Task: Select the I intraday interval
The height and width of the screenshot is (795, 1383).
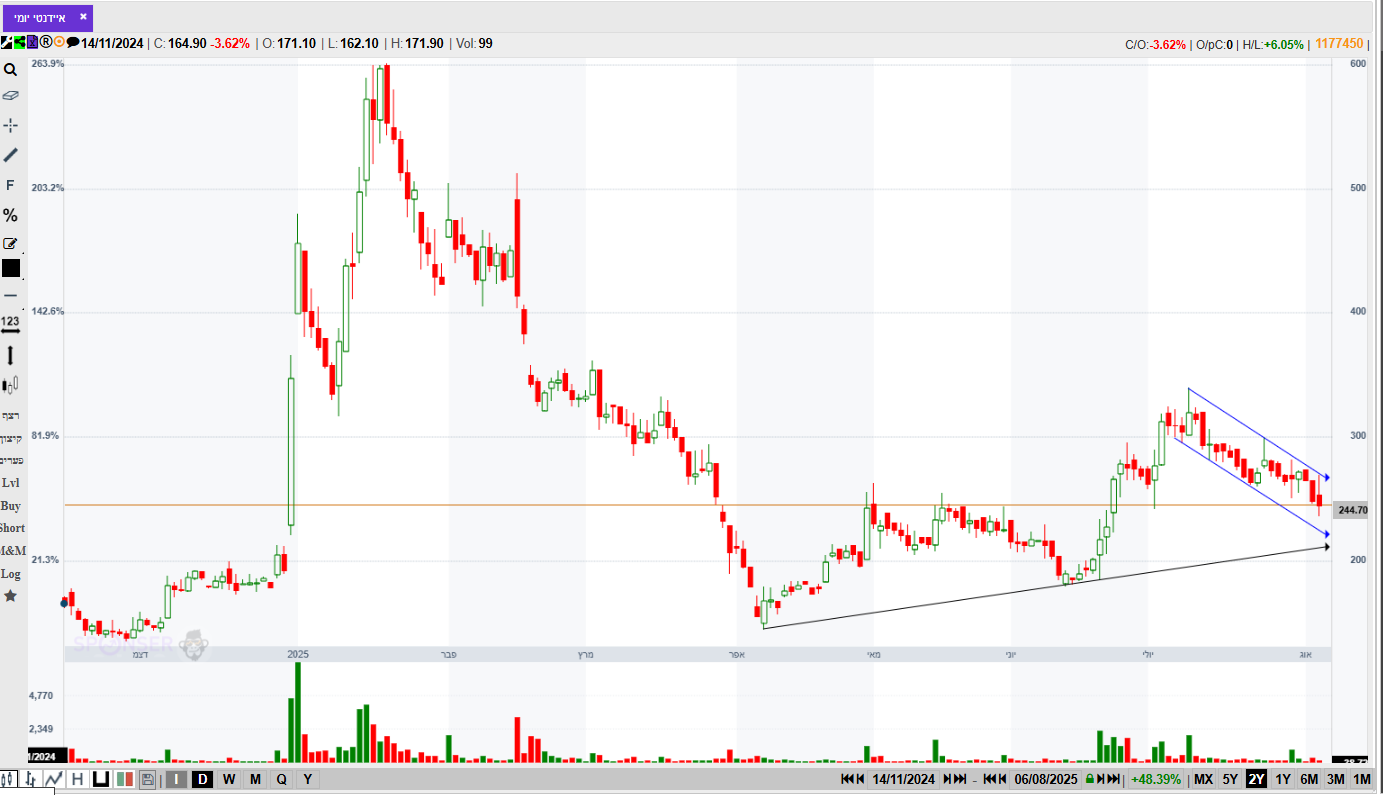Action: tap(176, 779)
